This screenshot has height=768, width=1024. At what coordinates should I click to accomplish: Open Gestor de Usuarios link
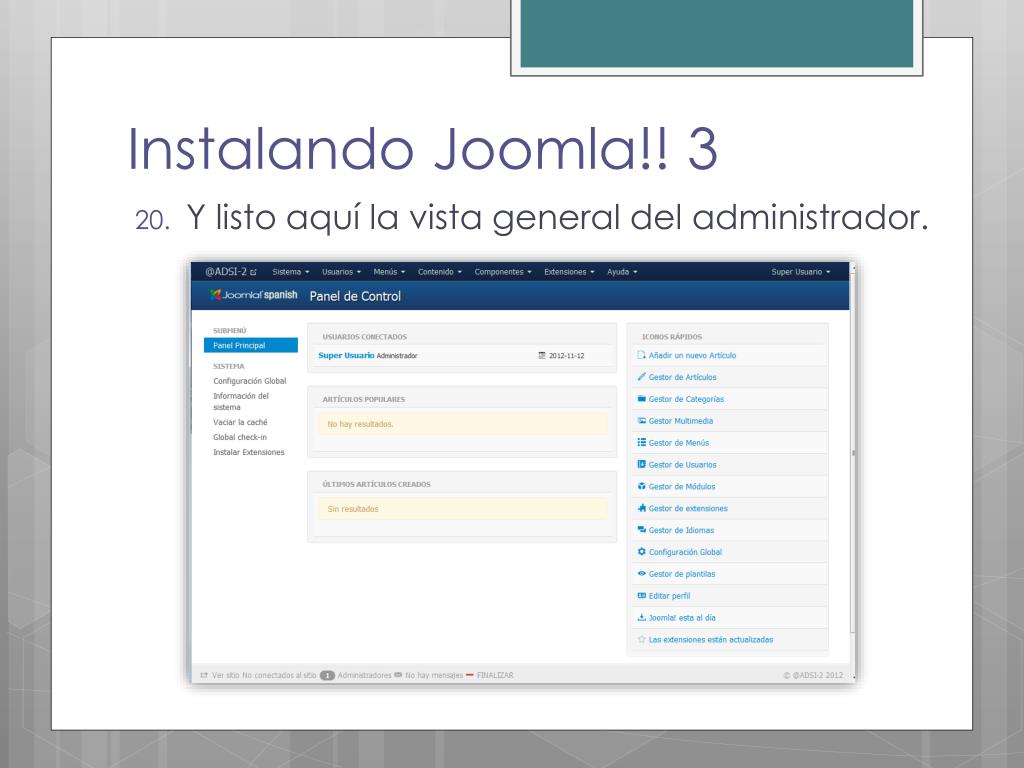click(x=682, y=464)
